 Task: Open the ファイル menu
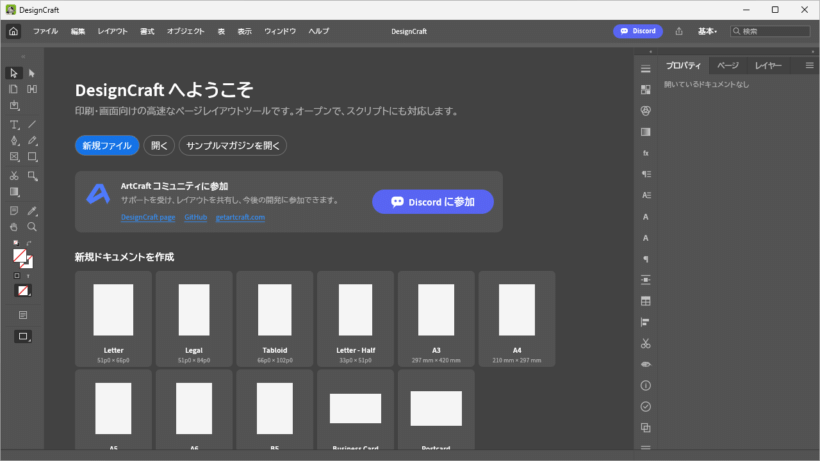tap(45, 31)
